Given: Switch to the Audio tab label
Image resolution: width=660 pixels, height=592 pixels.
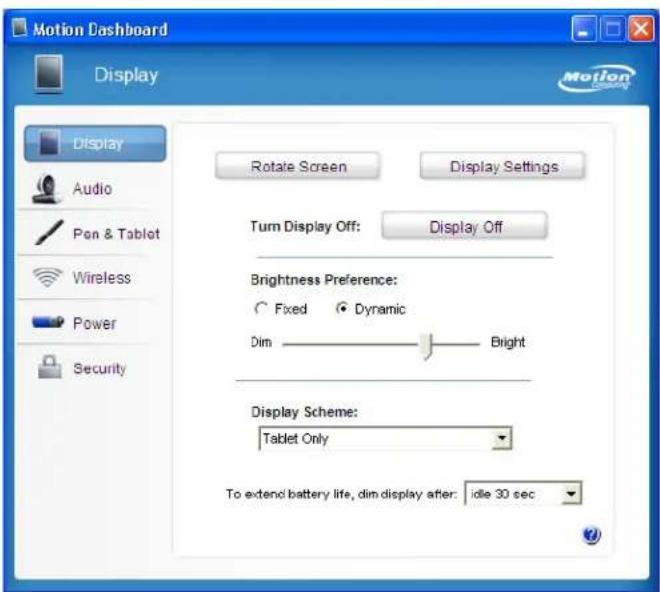Looking at the screenshot, I should (x=93, y=189).
